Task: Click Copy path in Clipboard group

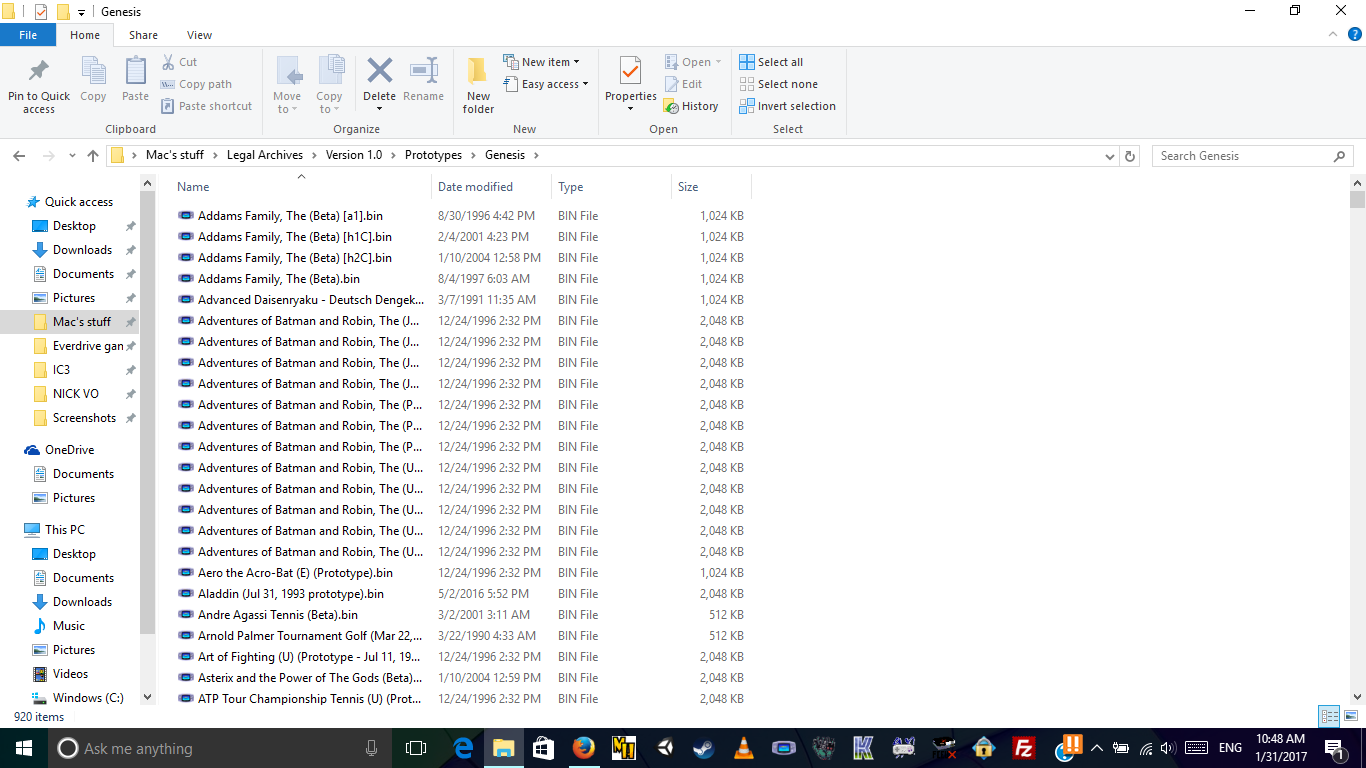Action: [196, 84]
